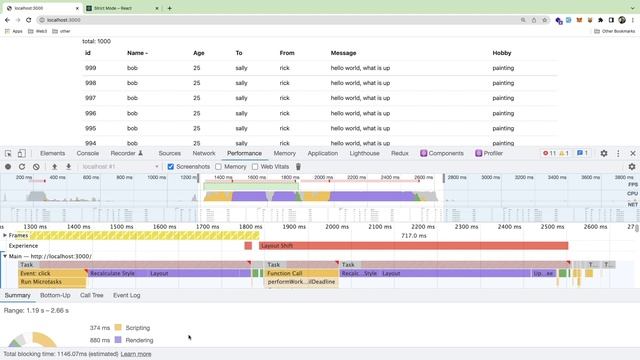Open the DevTools Memory tab
This screenshot has height=360, width=640.
click(x=284, y=153)
